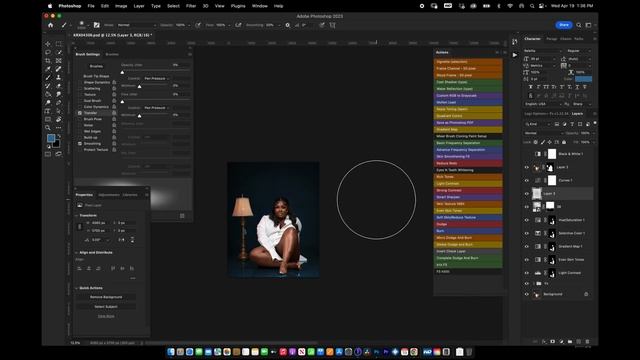Image resolution: width=640 pixels, height=360 pixels.
Task: Click the blue foreground color swatch
Action: (x=51, y=138)
